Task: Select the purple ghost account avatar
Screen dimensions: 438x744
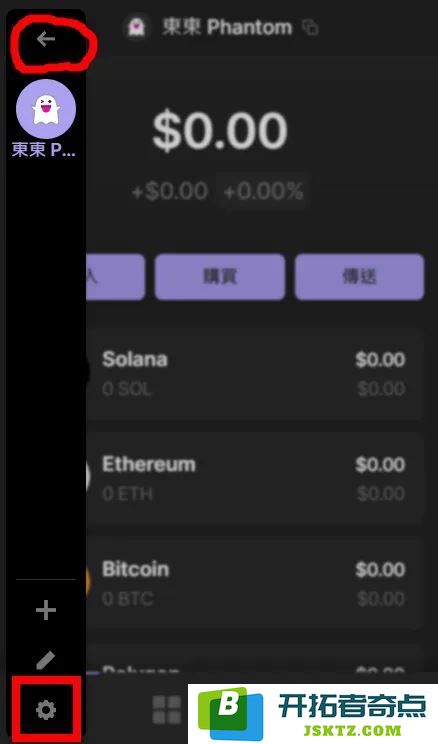Action: click(46, 109)
